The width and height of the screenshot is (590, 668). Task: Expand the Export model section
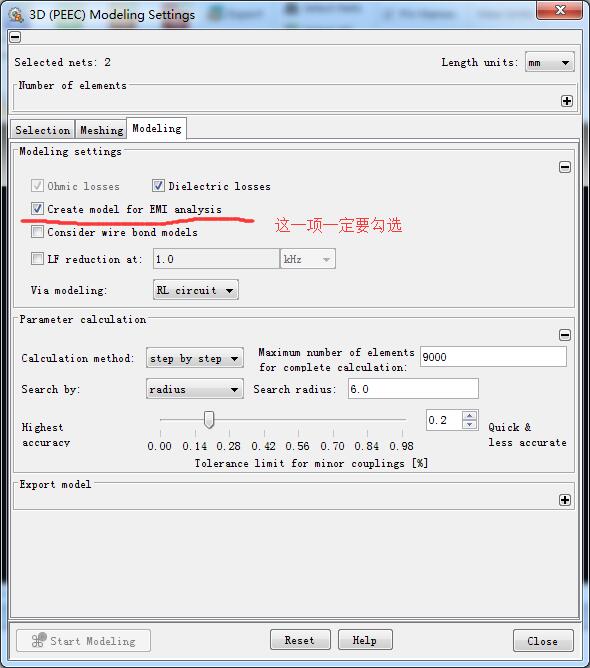(x=565, y=500)
